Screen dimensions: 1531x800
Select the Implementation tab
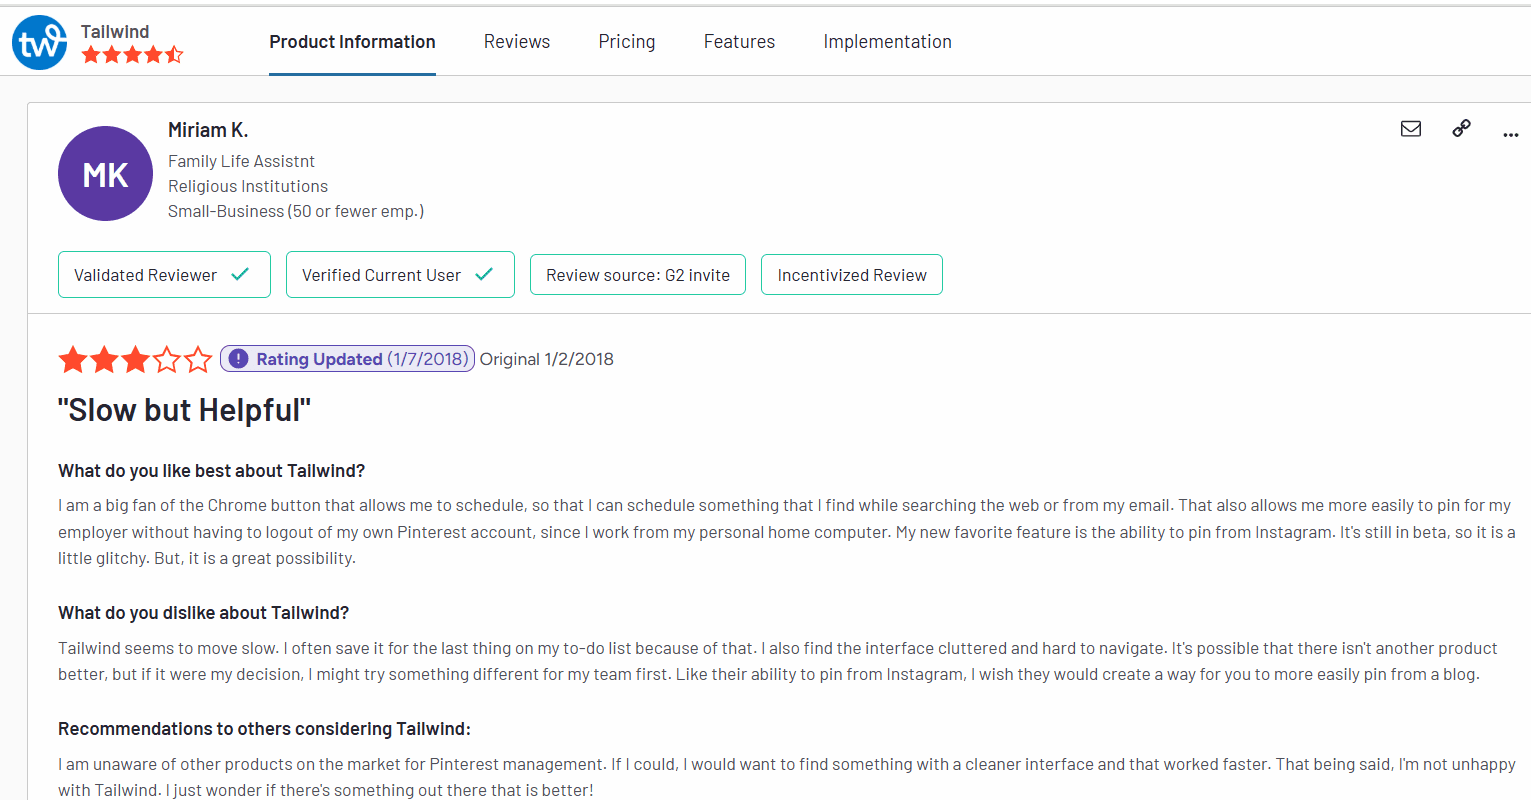[887, 42]
